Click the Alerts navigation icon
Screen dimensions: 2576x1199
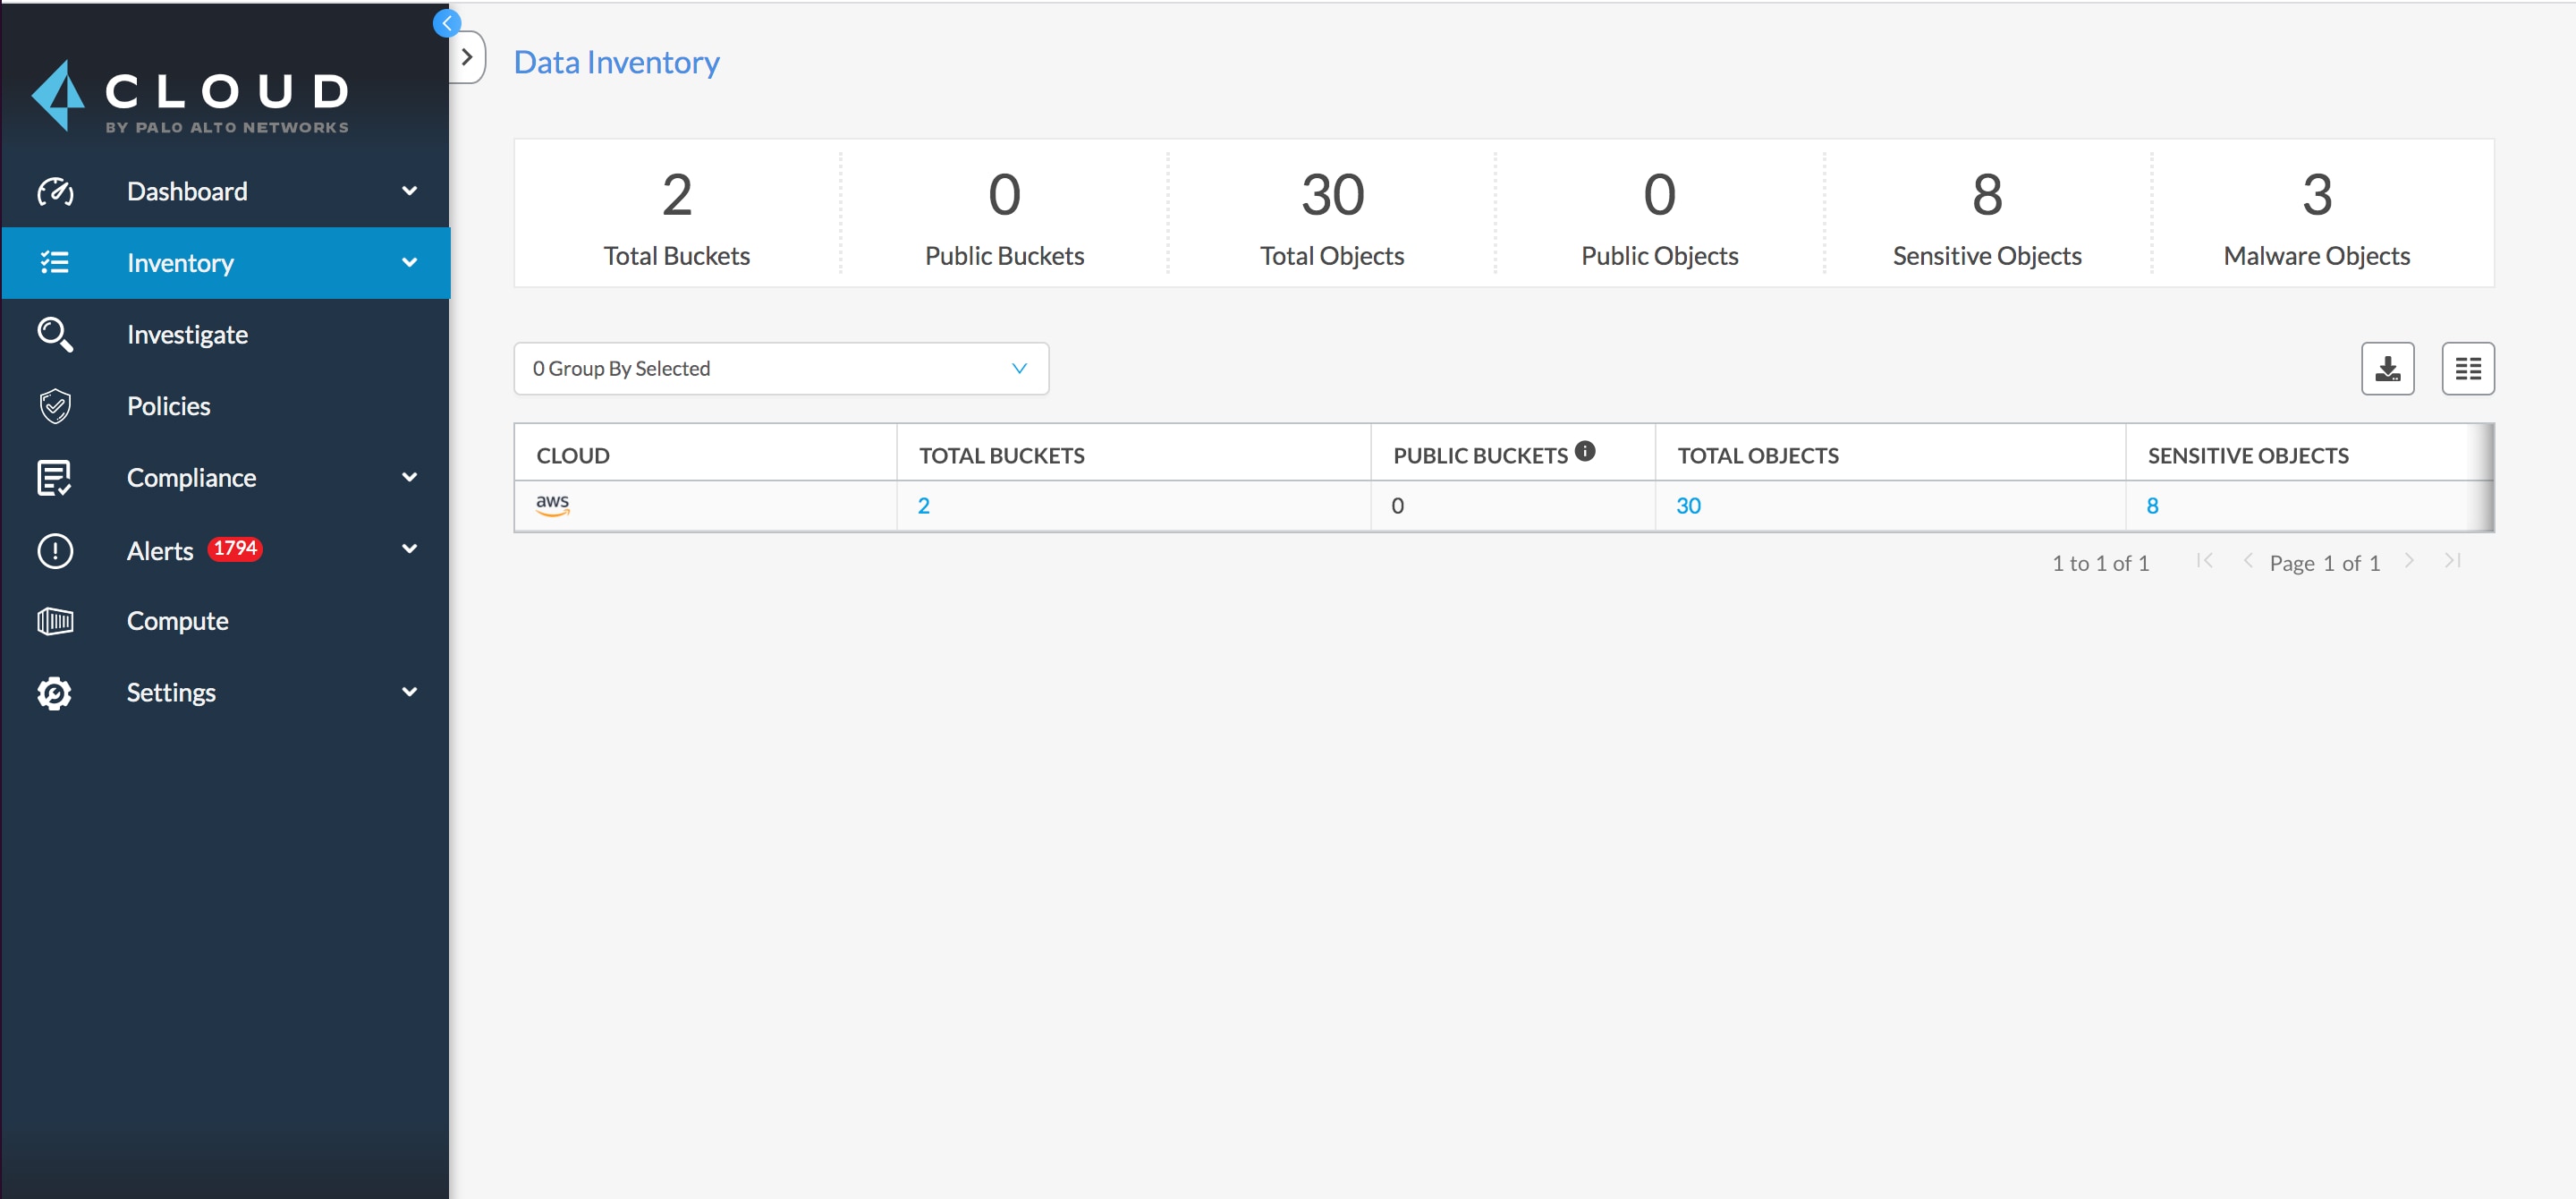(x=55, y=547)
